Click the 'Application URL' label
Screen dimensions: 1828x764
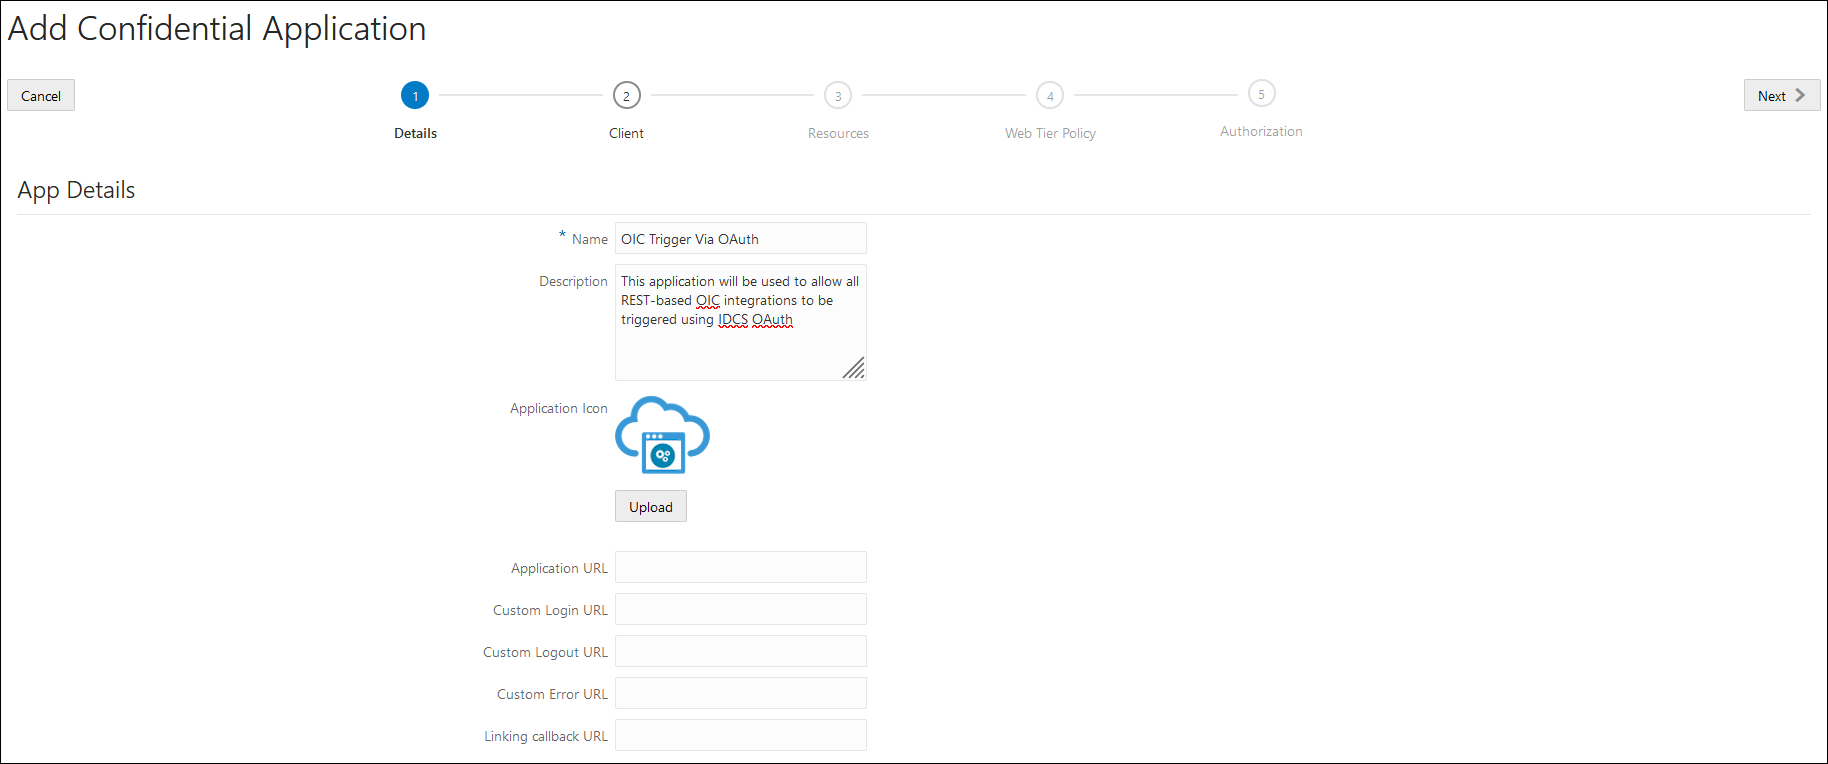click(x=559, y=568)
